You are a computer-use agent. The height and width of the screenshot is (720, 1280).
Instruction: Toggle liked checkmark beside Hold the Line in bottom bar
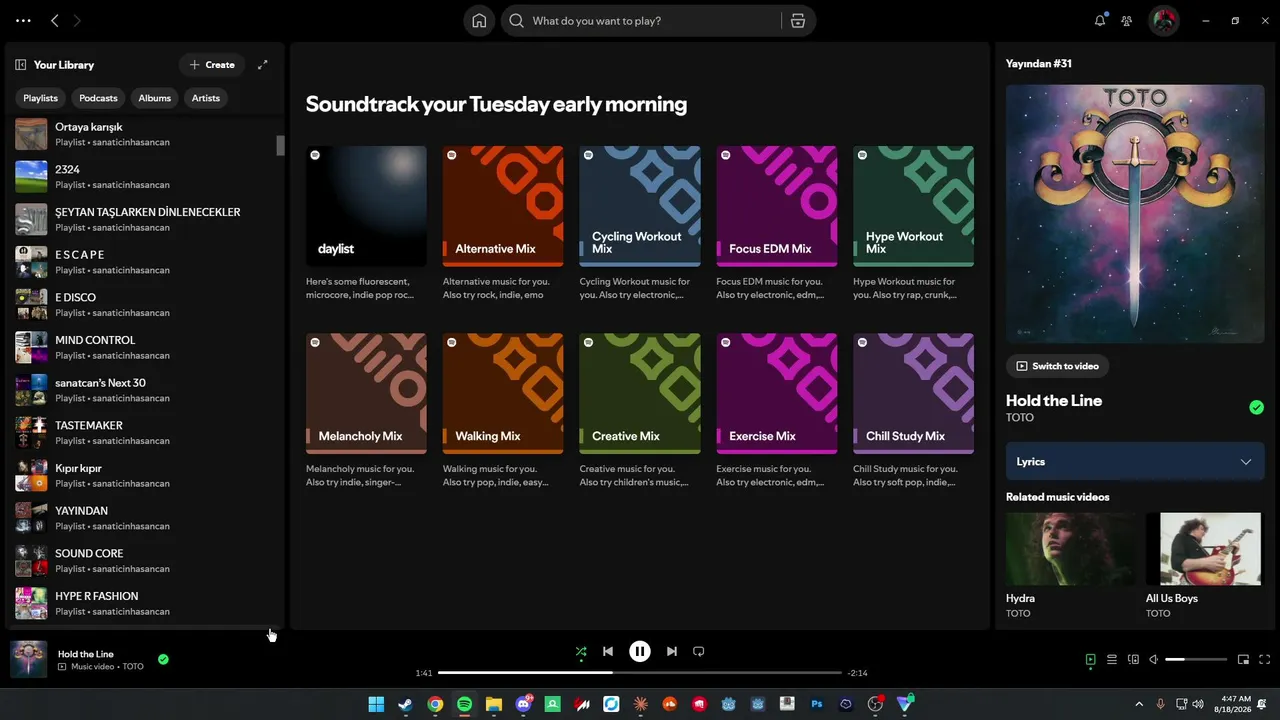pos(163,659)
